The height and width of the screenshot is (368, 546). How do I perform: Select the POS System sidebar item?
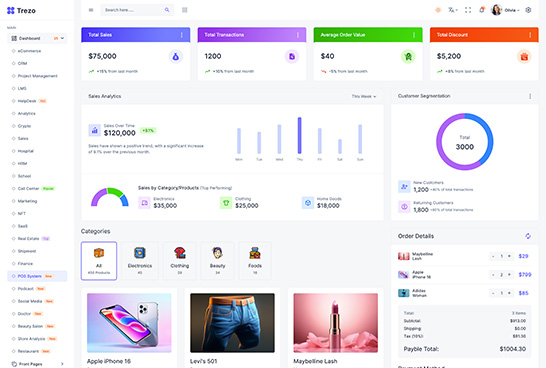click(37, 276)
